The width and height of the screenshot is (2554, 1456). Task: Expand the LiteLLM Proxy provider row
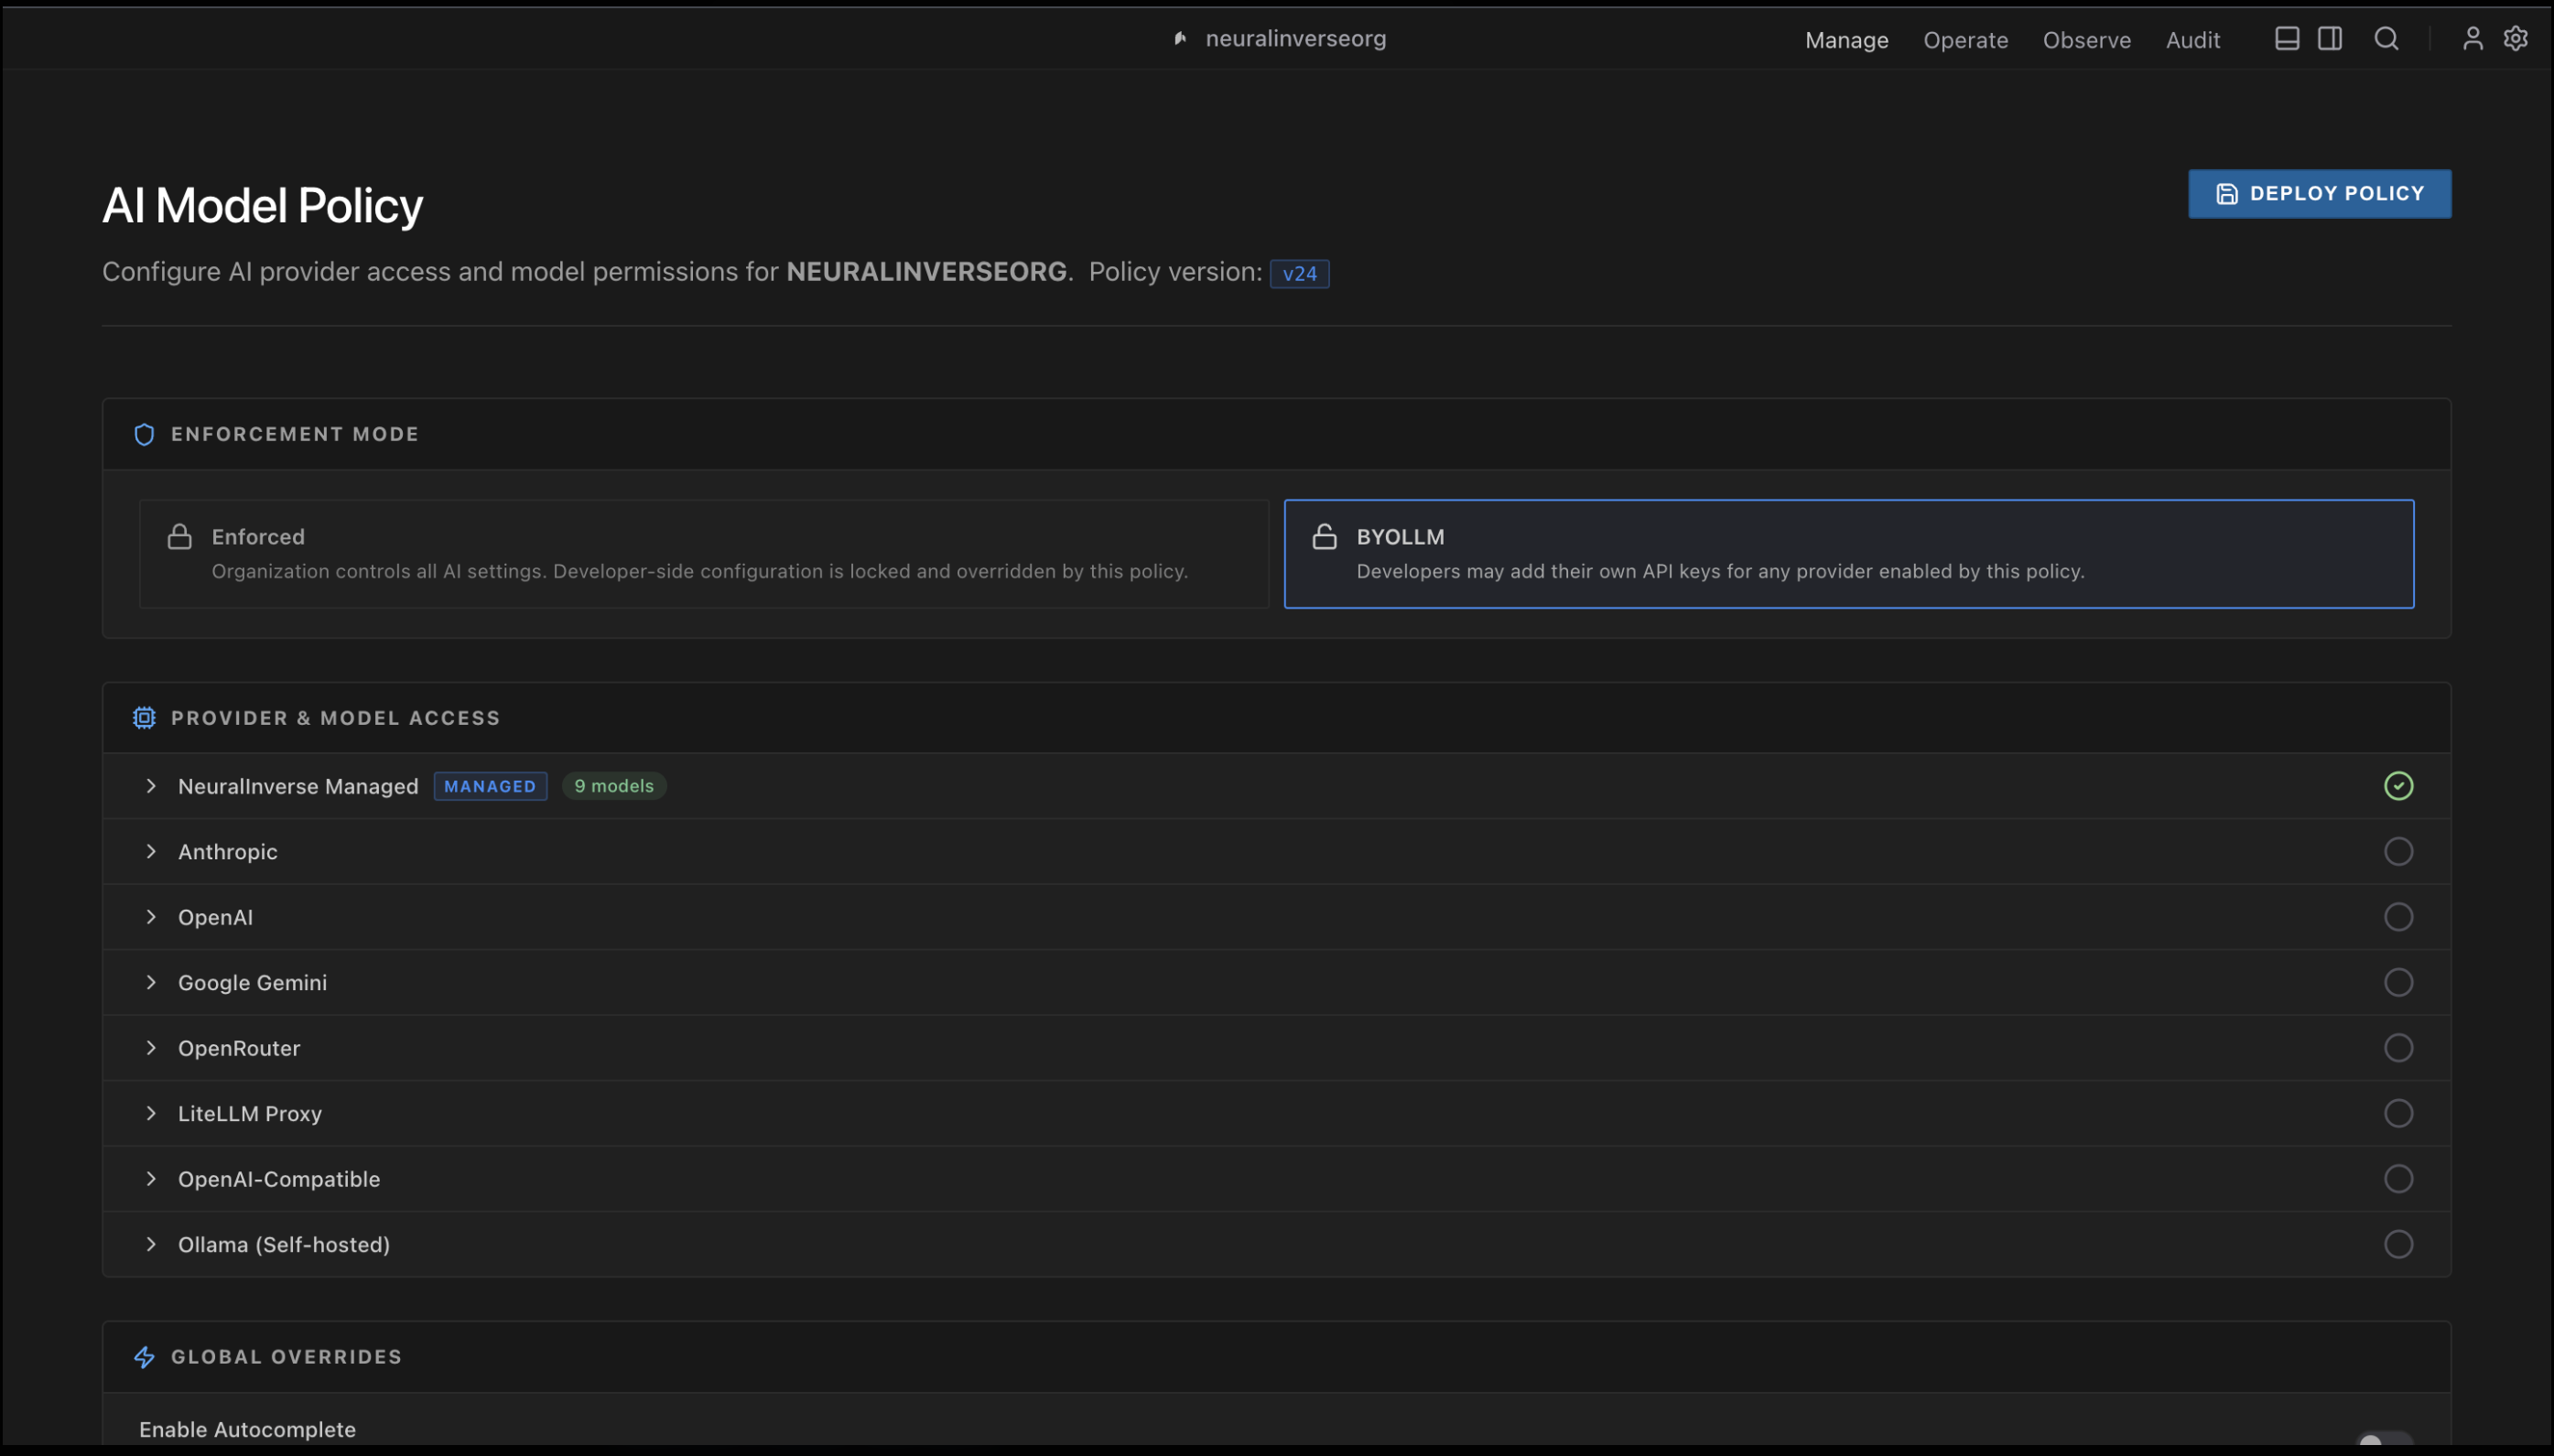[x=249, y=1114]
